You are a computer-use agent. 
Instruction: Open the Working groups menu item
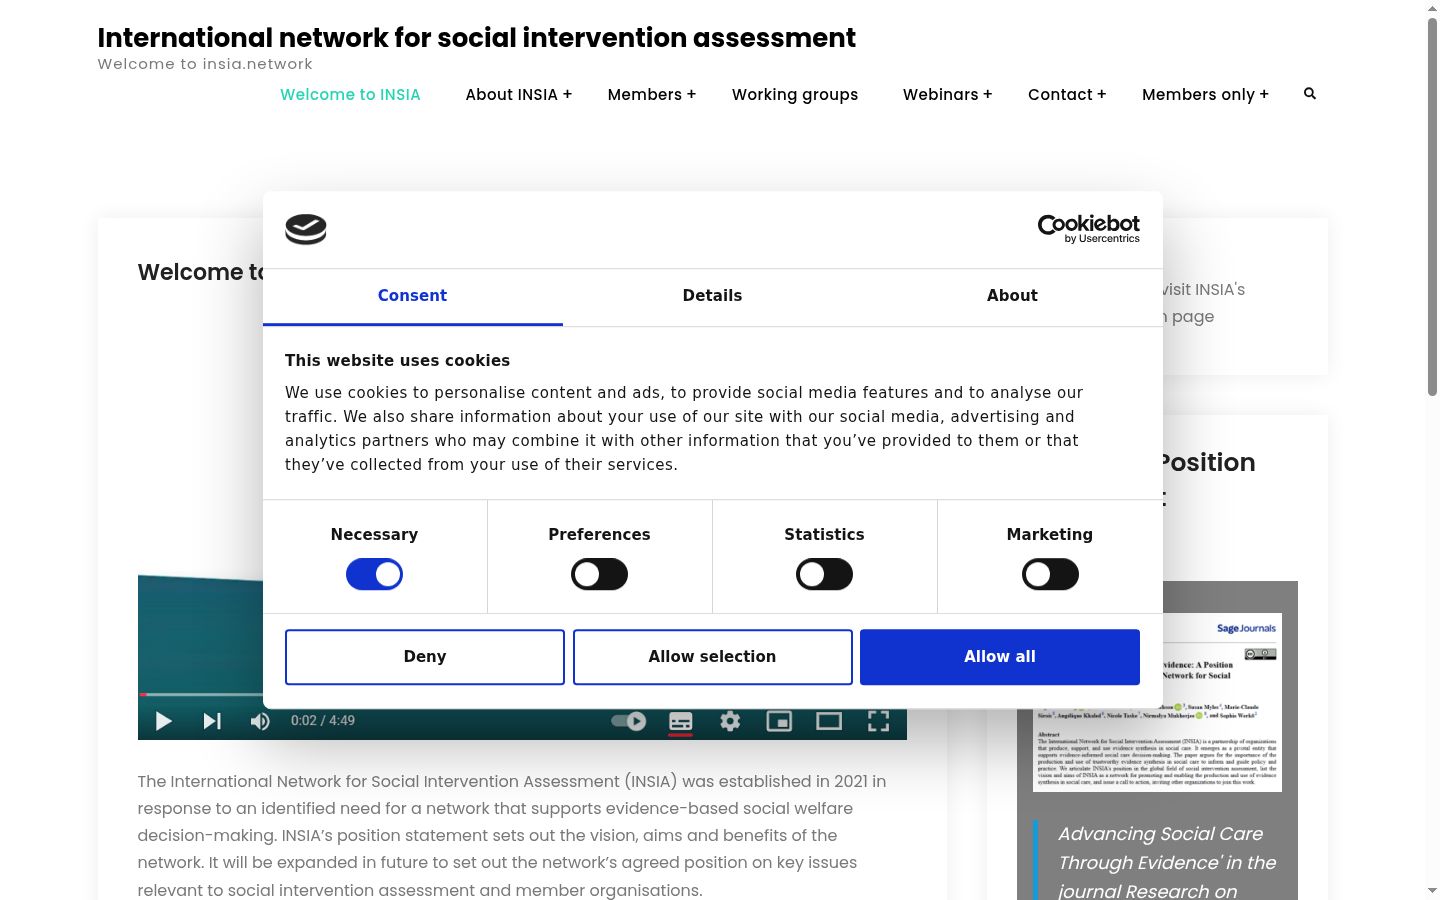[x=795, y=94]
